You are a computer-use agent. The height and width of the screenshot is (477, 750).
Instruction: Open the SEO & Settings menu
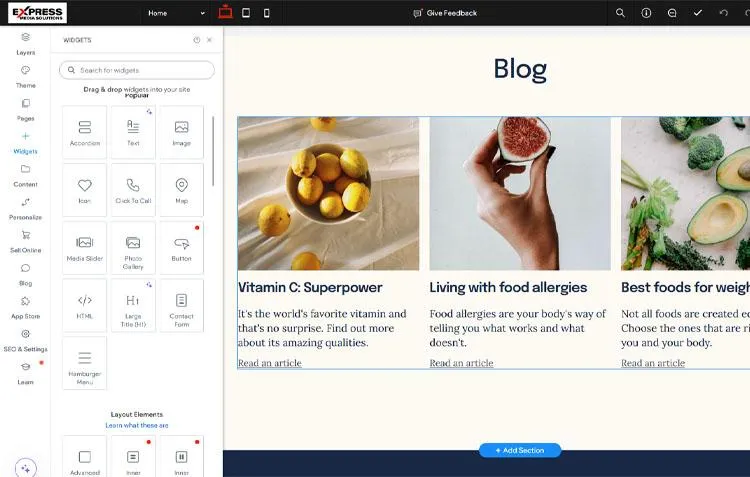point(25,341)
